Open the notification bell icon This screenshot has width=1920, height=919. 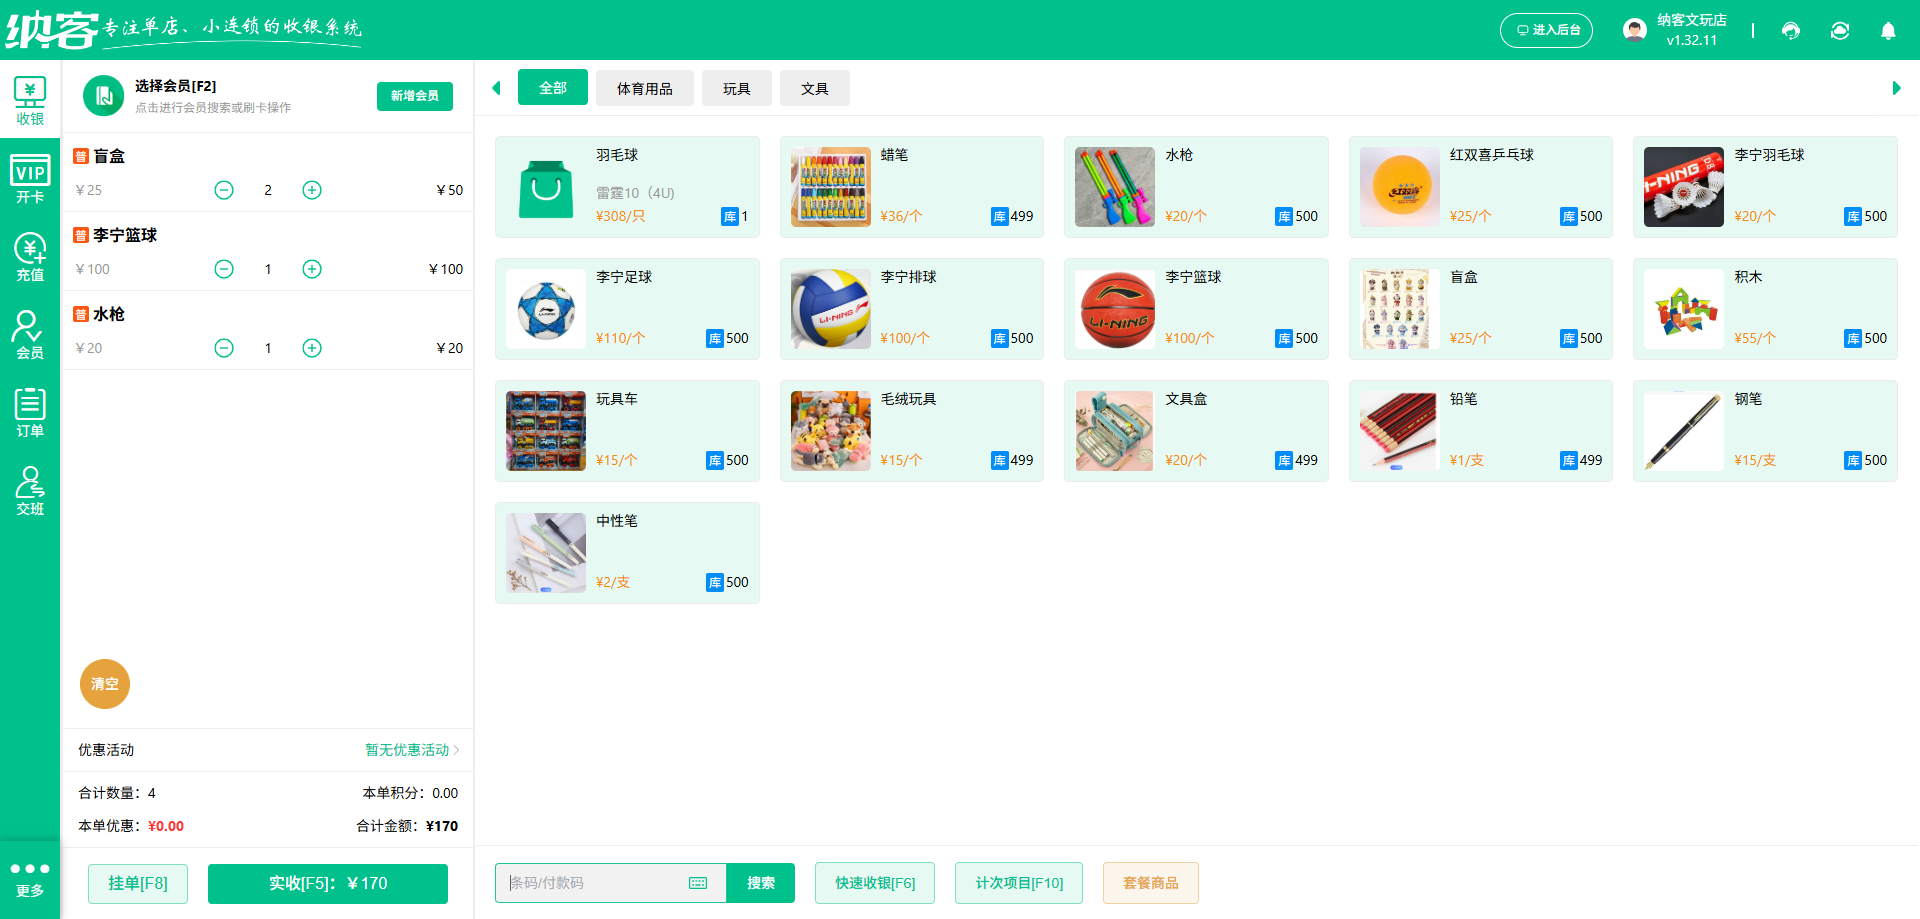pyautogui.click(x=1888, y=31)
